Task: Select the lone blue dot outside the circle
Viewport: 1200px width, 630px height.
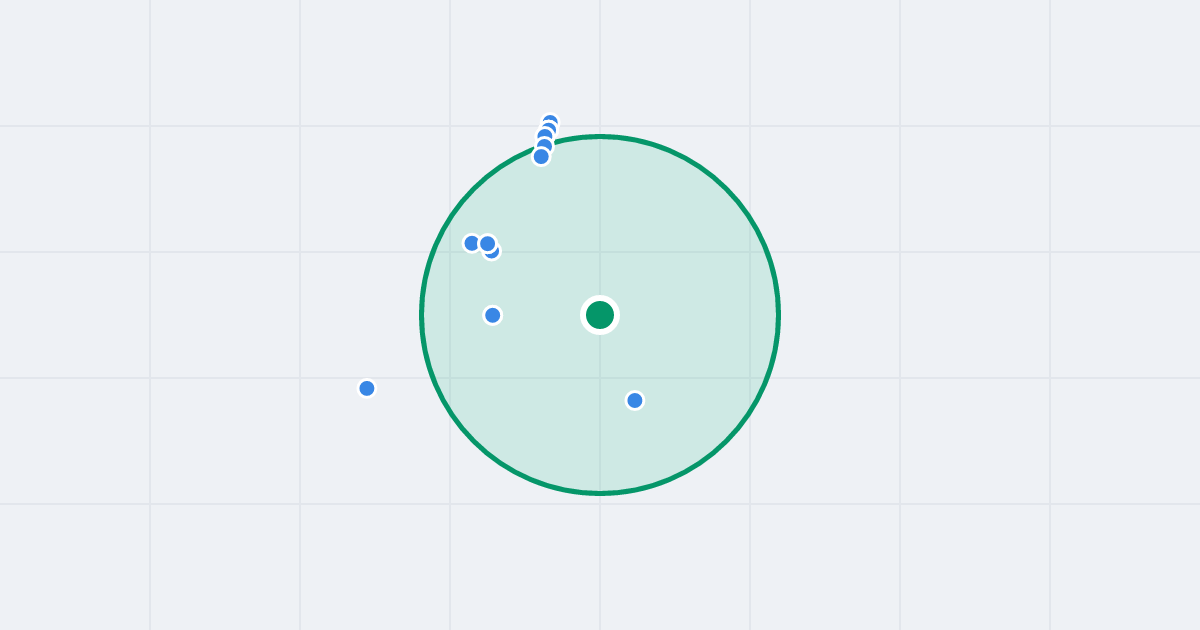Action: pyautogui.click(x=367, y=388)
